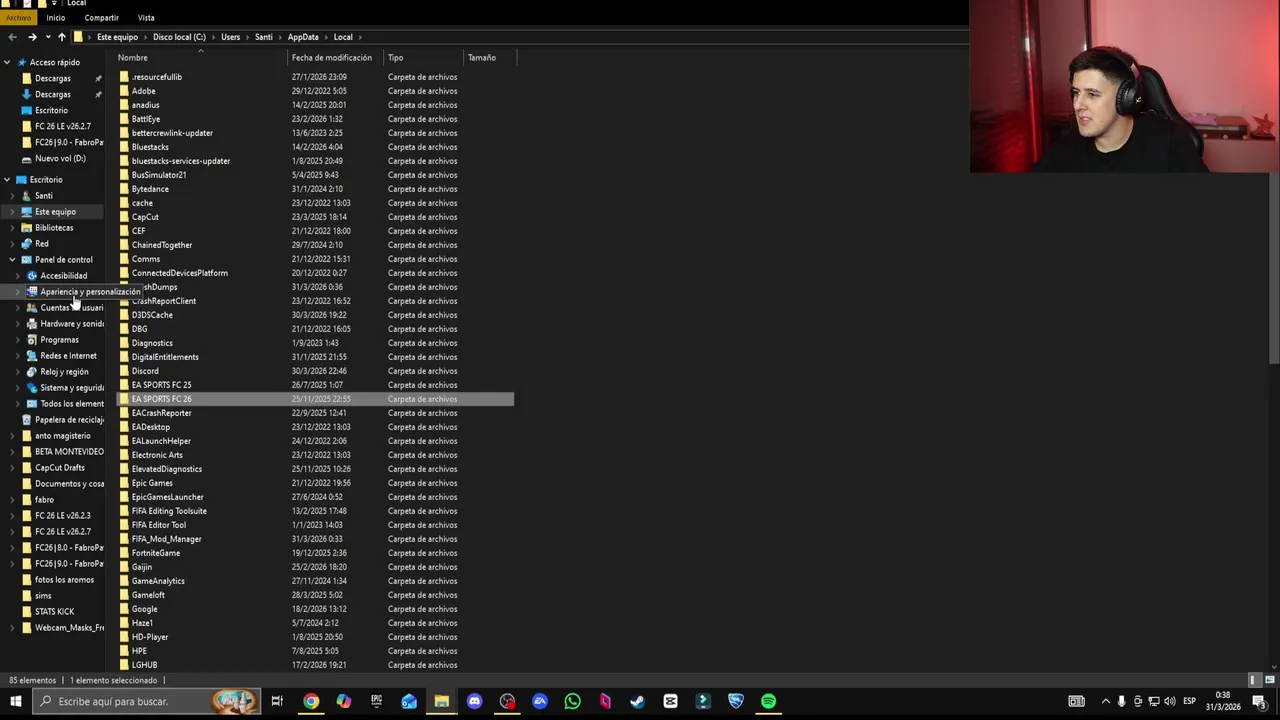Go back with the Explorer back arrow
Viewport: 1280px width, 720px height.
[x=12, y=37]
